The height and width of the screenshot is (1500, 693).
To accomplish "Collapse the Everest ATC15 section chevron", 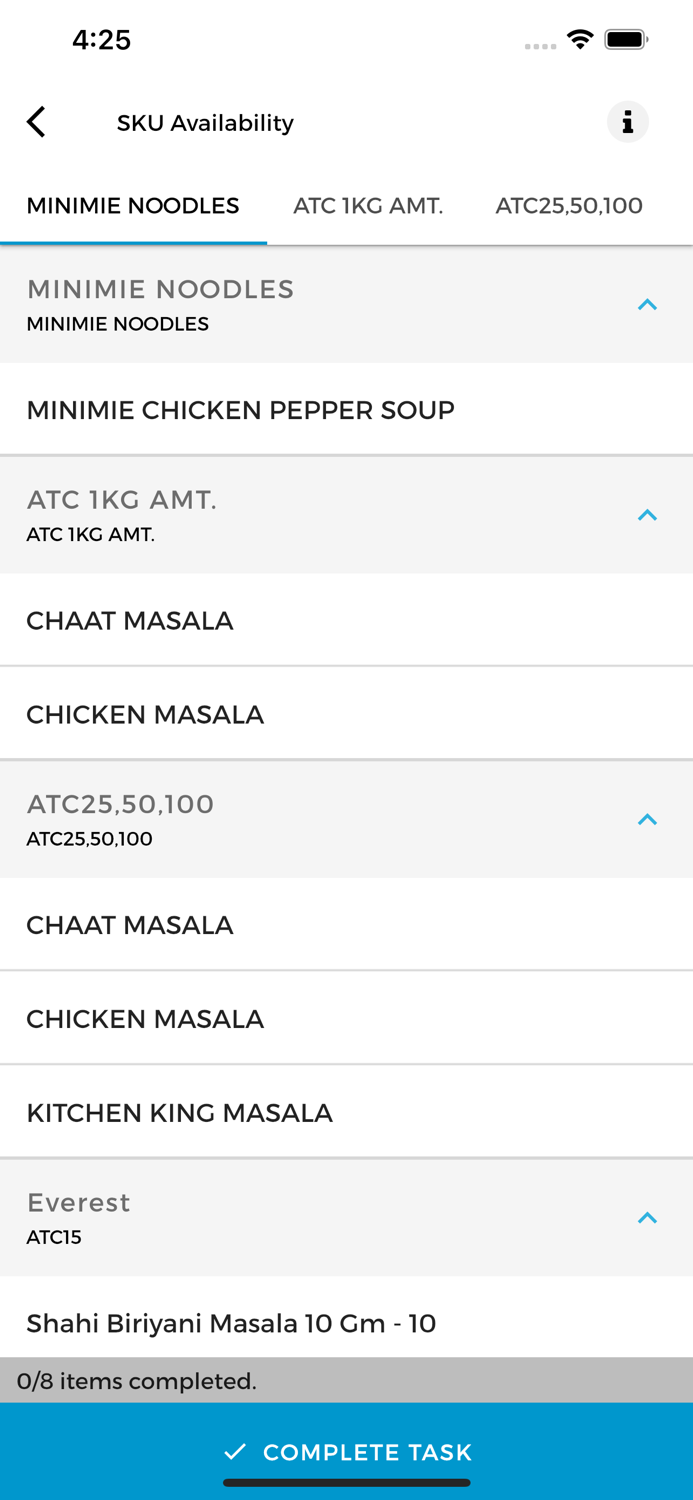I will 648,1218.
